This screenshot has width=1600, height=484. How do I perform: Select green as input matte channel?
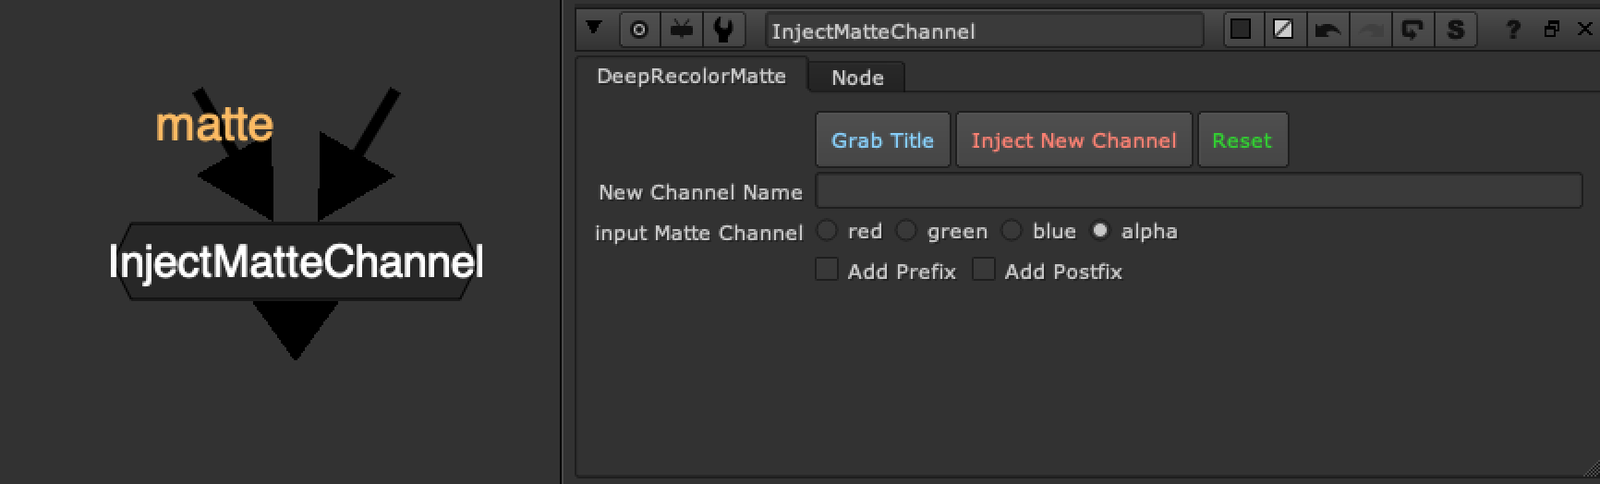[x=906, y=231]
